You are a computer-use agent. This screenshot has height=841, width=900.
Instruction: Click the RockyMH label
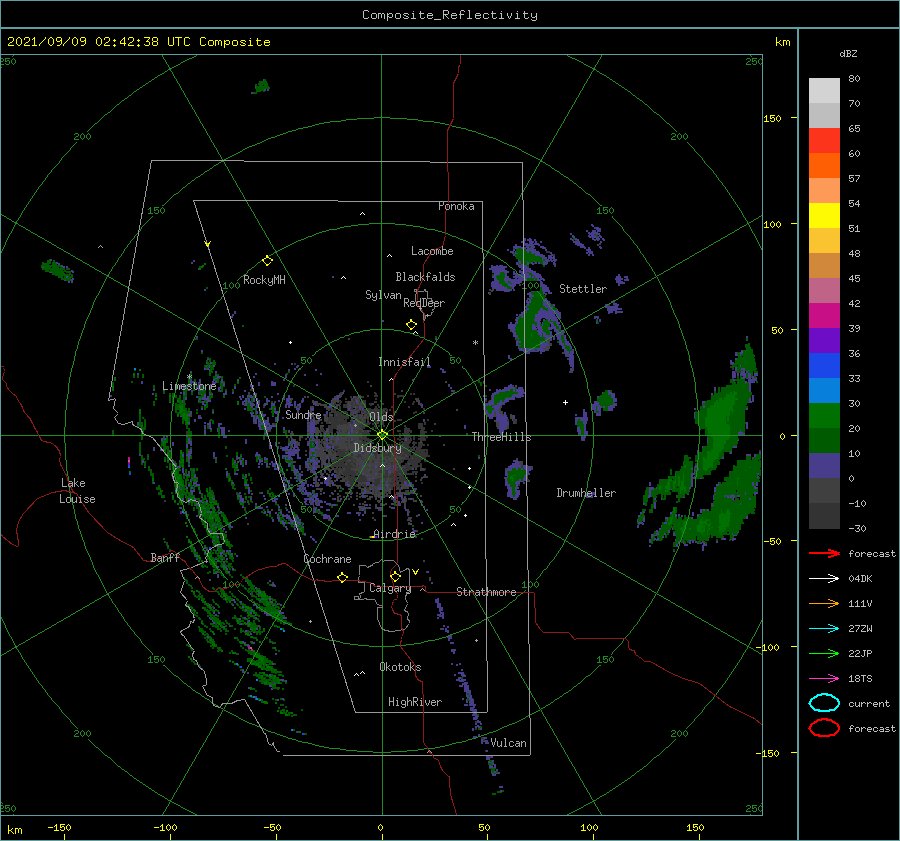264,280
